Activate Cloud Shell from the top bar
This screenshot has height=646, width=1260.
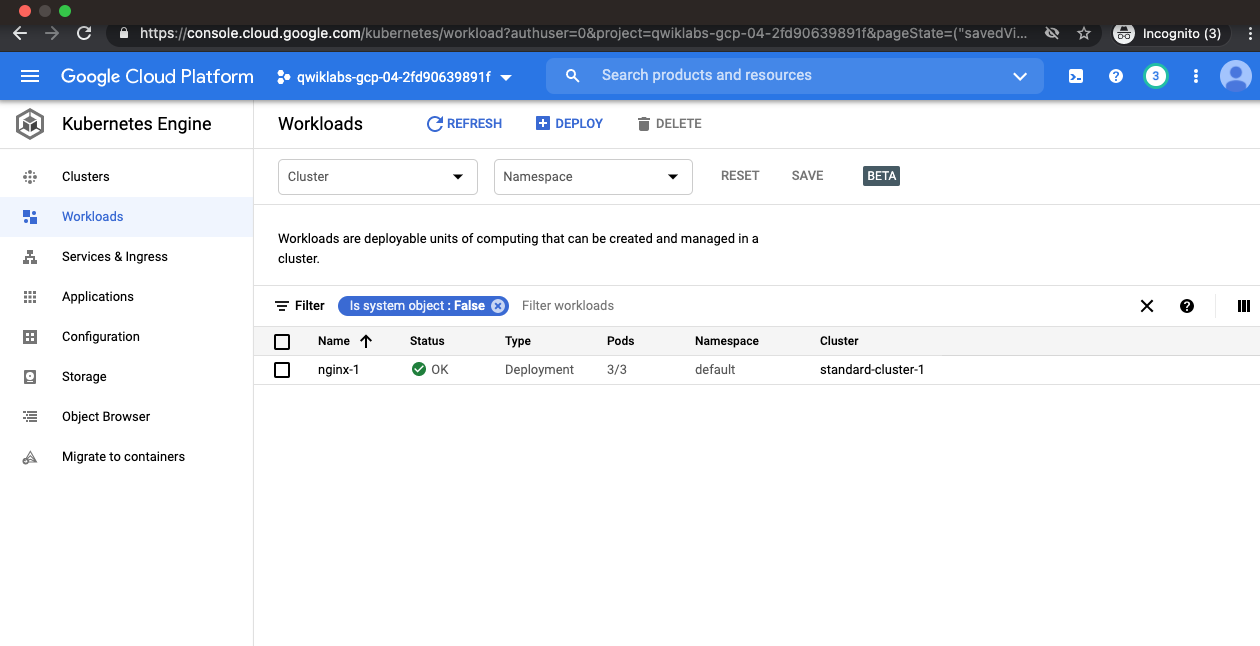pos(1076,76)
